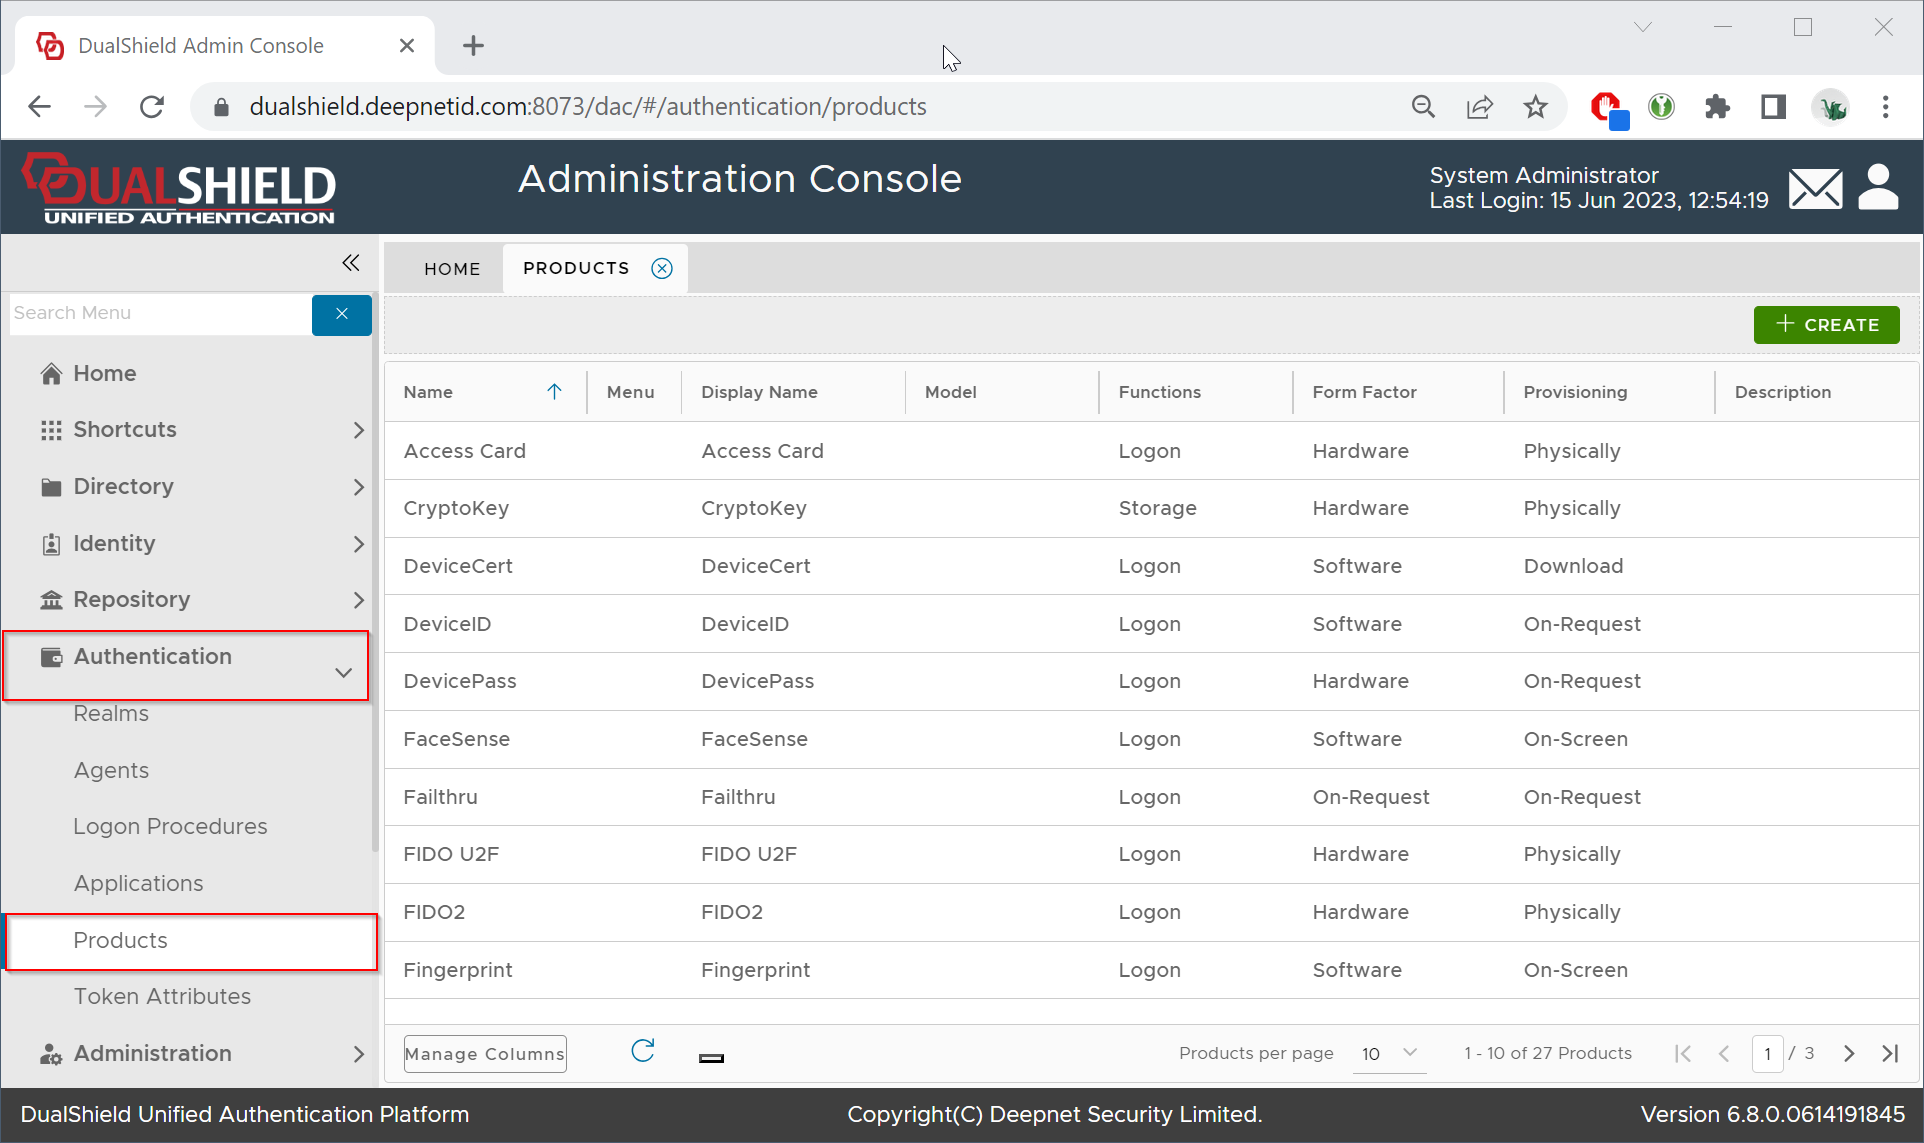Image resolution: width=1924 pixels, height=1143 pixels.
Task: Close the PRODUCTS tab with X icon
Action: tap(662, 268)
